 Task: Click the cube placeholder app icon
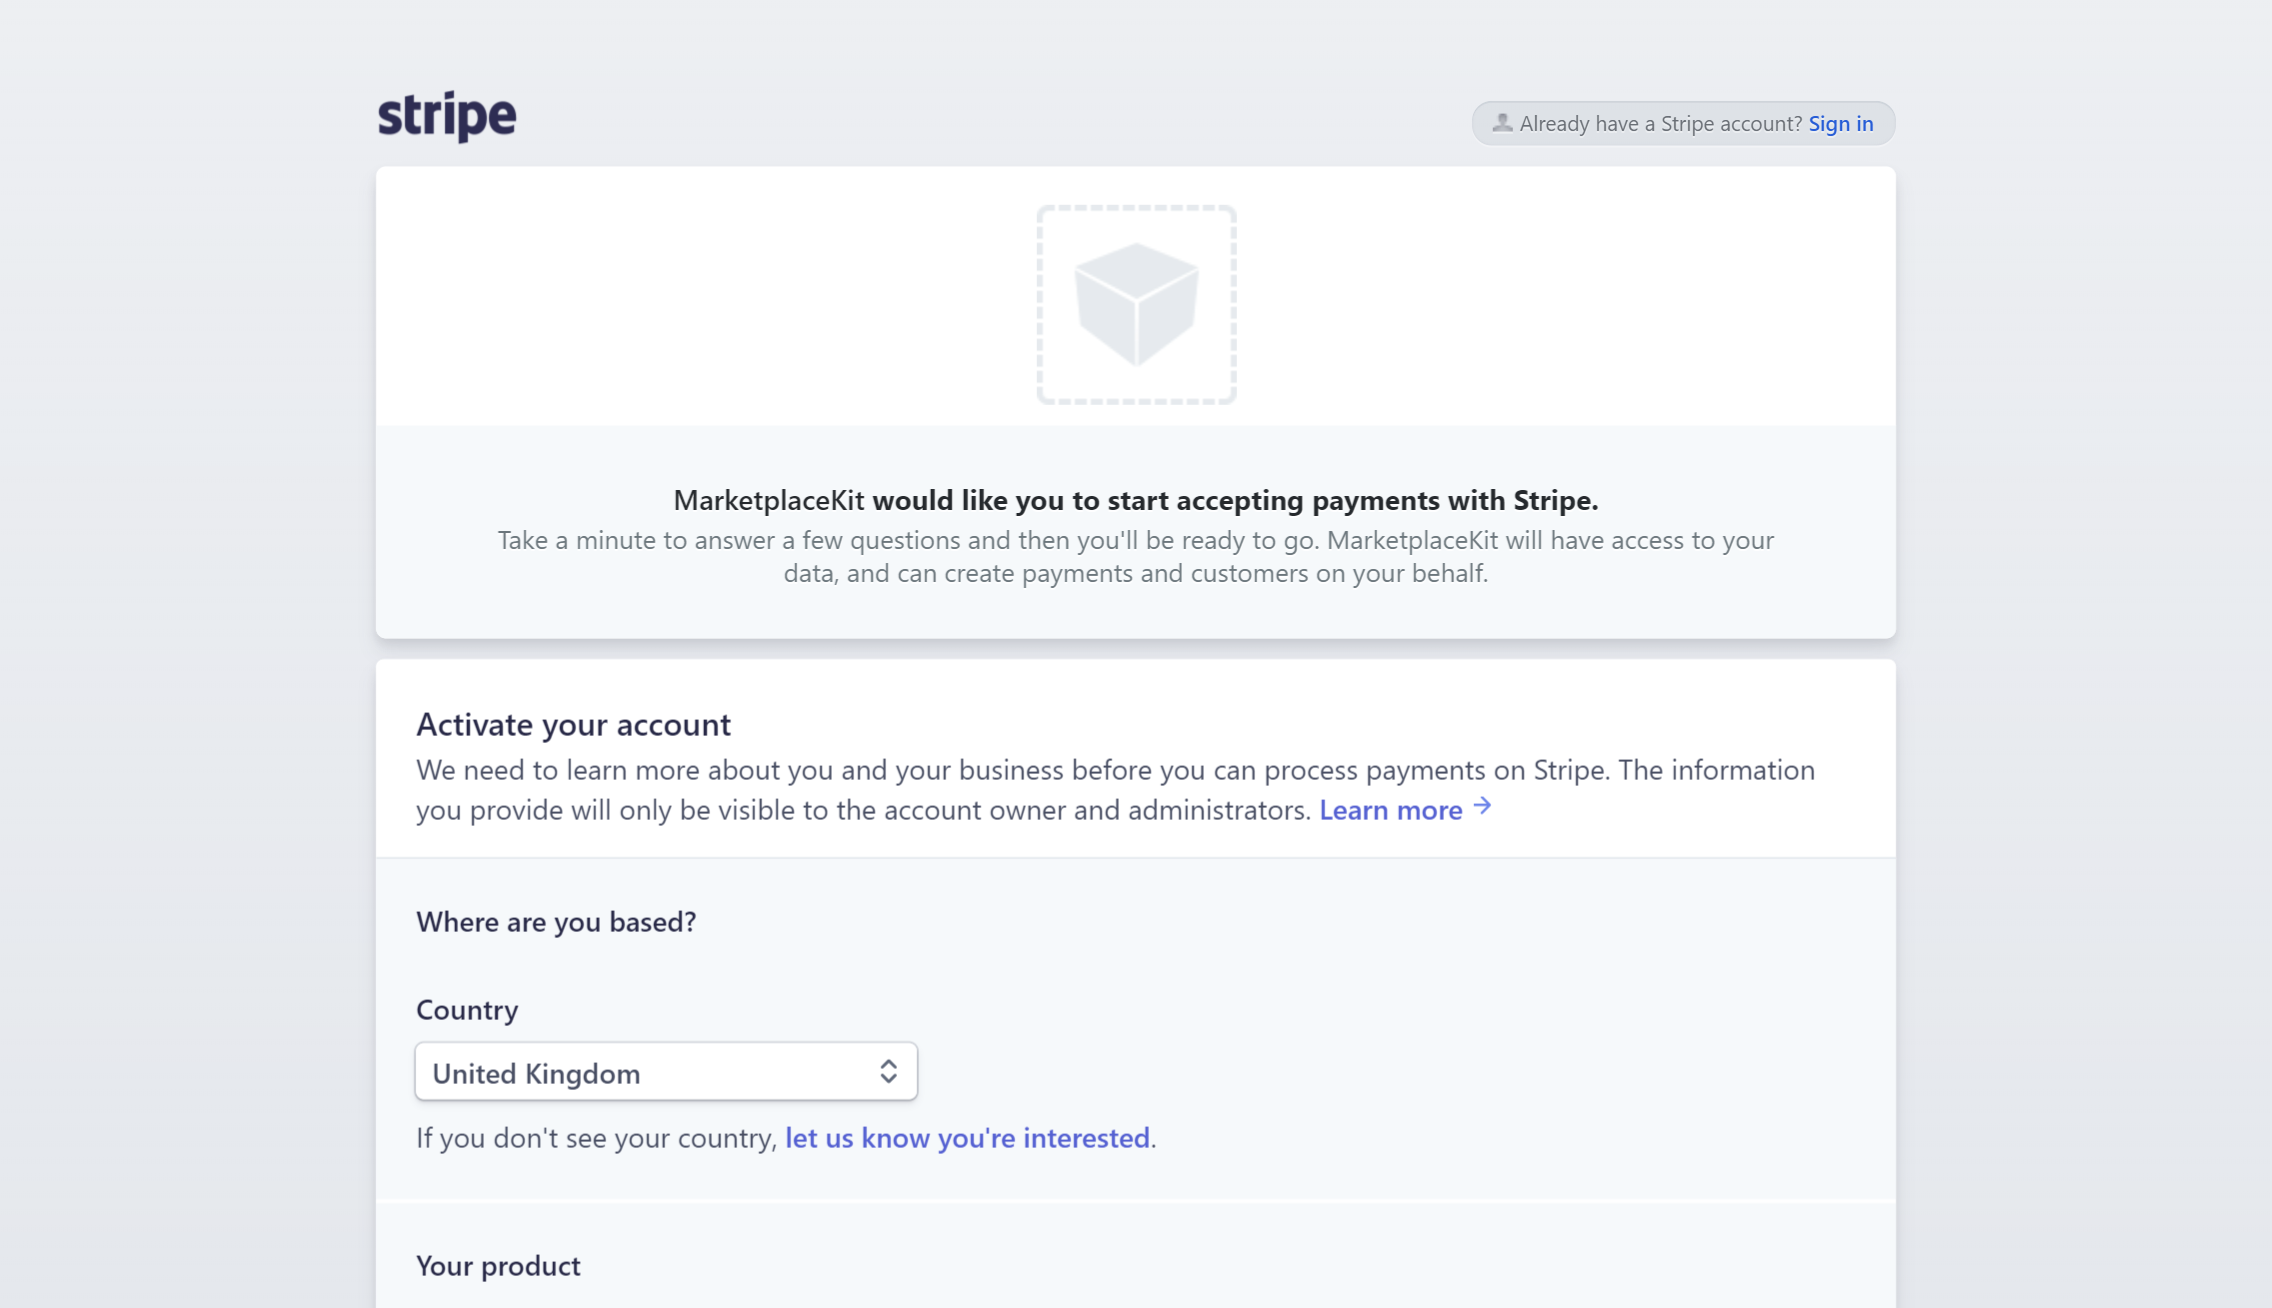pyautogui.click(x=1136, y=304)
